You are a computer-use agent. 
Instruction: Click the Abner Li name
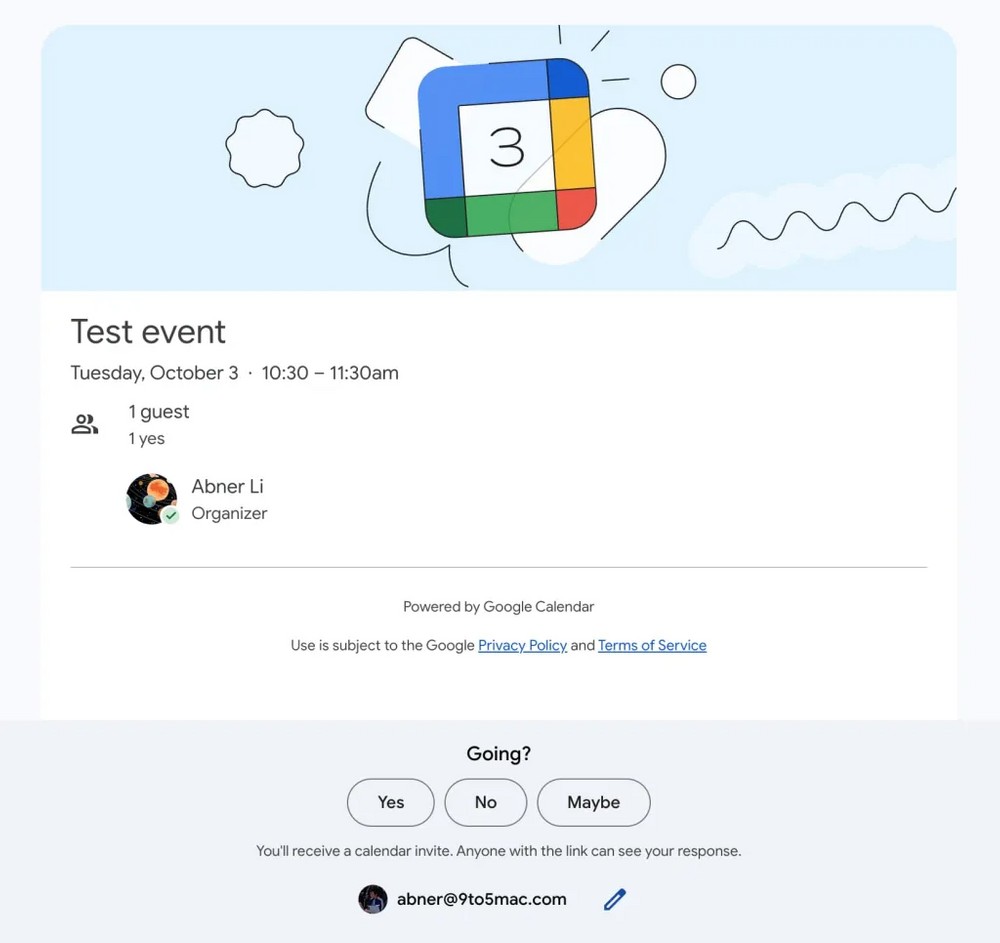click(228, 487)
